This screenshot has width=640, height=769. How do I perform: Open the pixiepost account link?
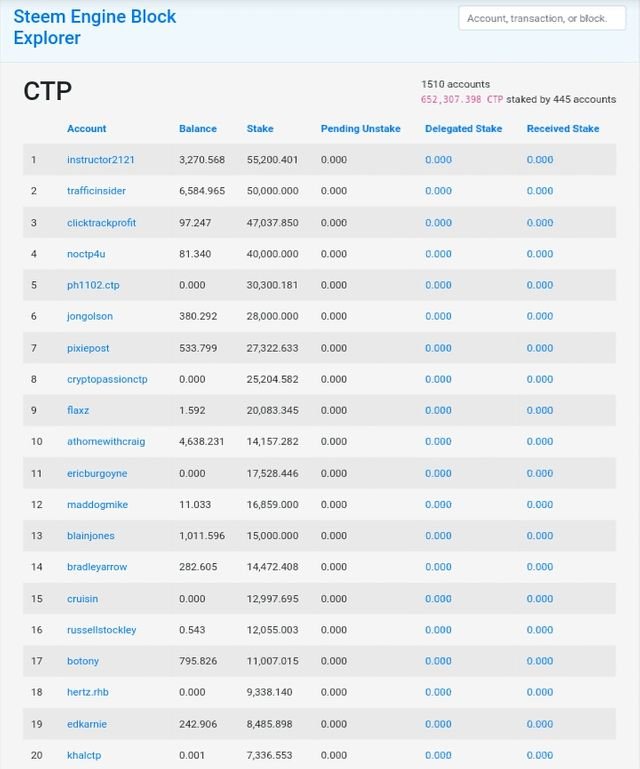(x=89, y=348)
